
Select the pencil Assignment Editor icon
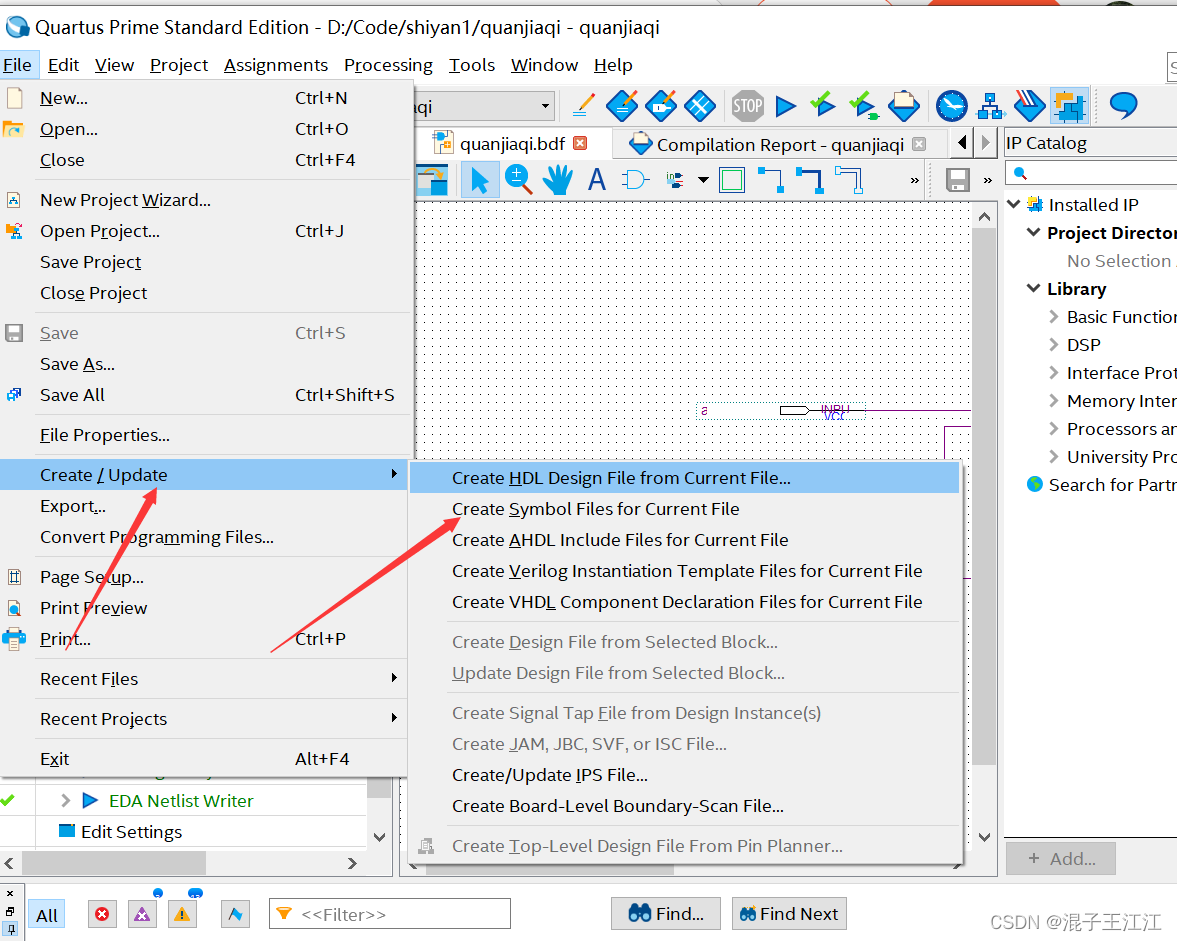[x=583, y=106]
